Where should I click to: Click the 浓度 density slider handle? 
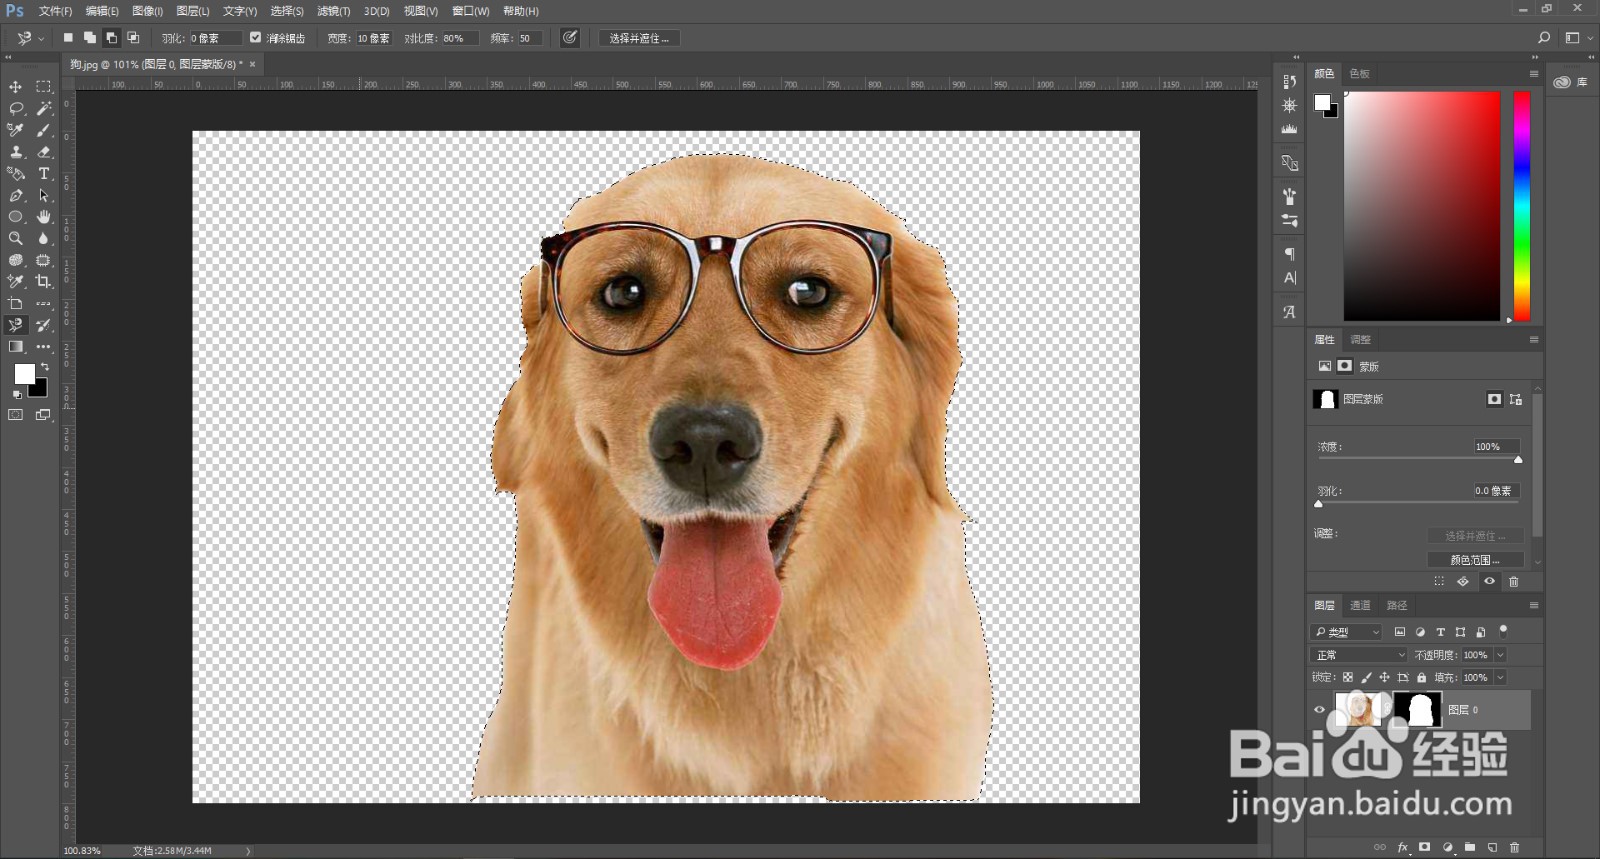[1518, 460]
